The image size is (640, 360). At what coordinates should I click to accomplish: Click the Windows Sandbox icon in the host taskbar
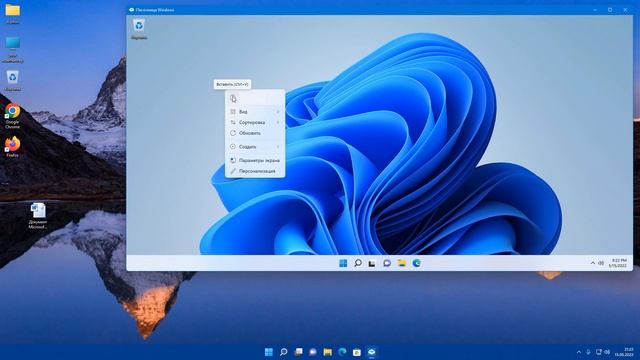pyautogui.click(x=371, y=352)
